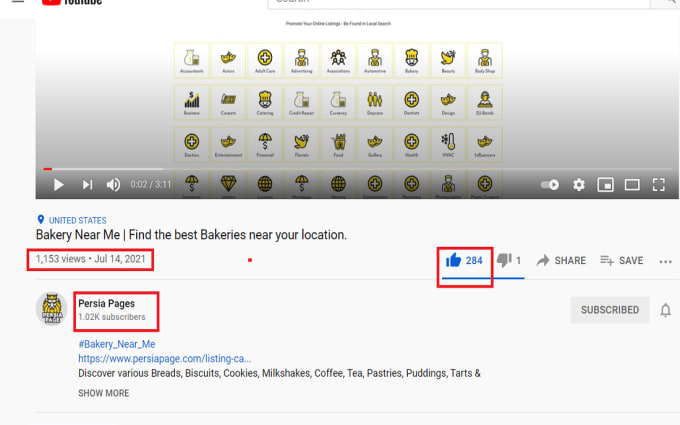Open the #Bakery_Near_Me hashtag link
The image size is (680, 425).
pos(117,344)
